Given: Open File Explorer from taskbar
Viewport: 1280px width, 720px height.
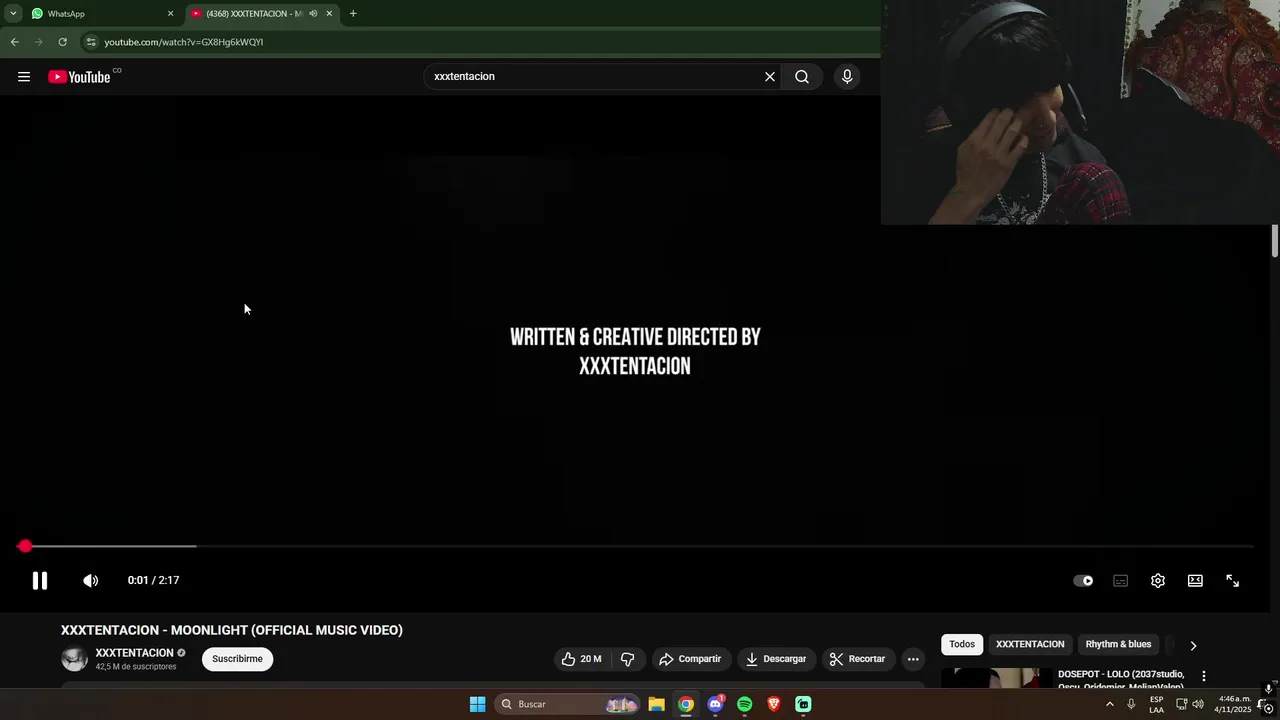Looking at the screenshot, I should tap(657, 704).
